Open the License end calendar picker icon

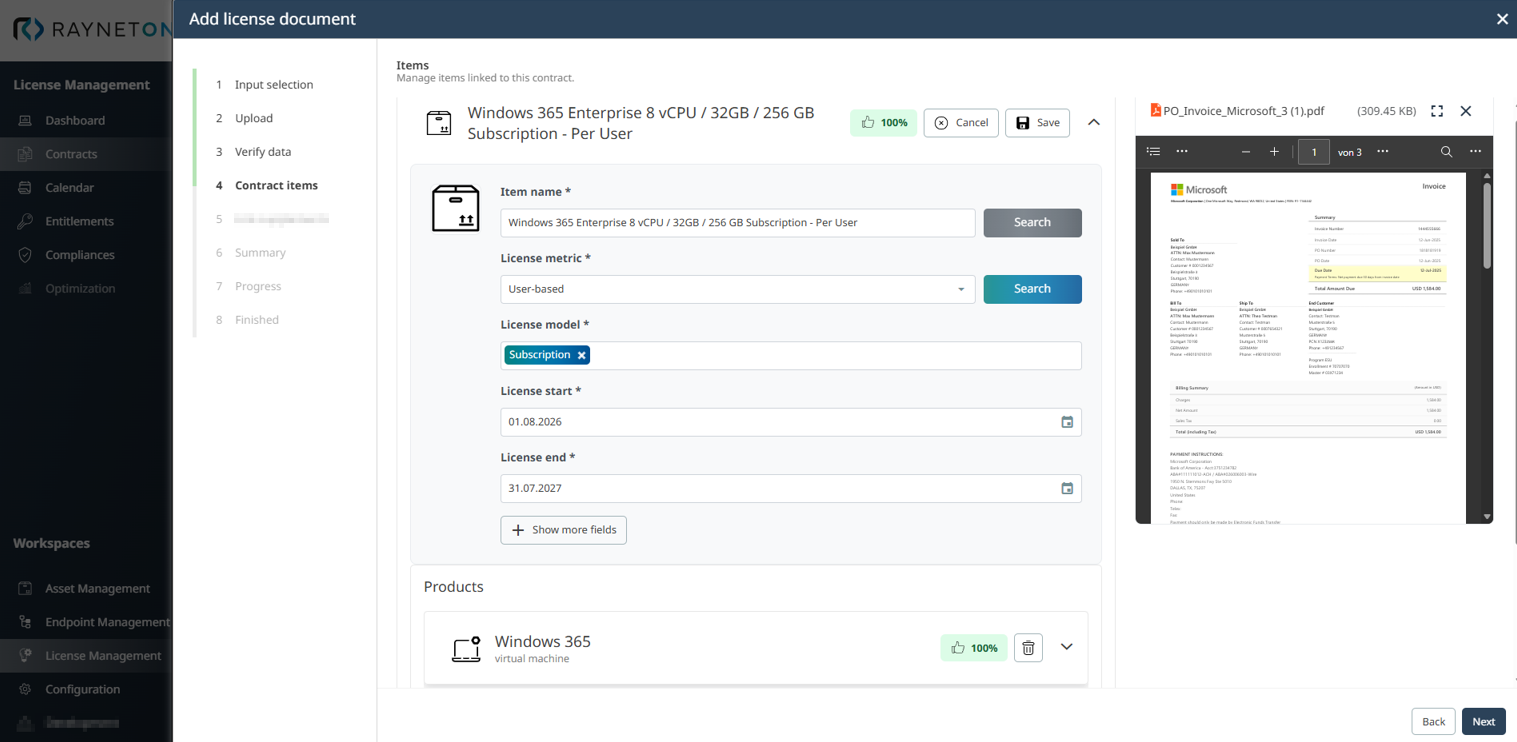coord(1067,488)
